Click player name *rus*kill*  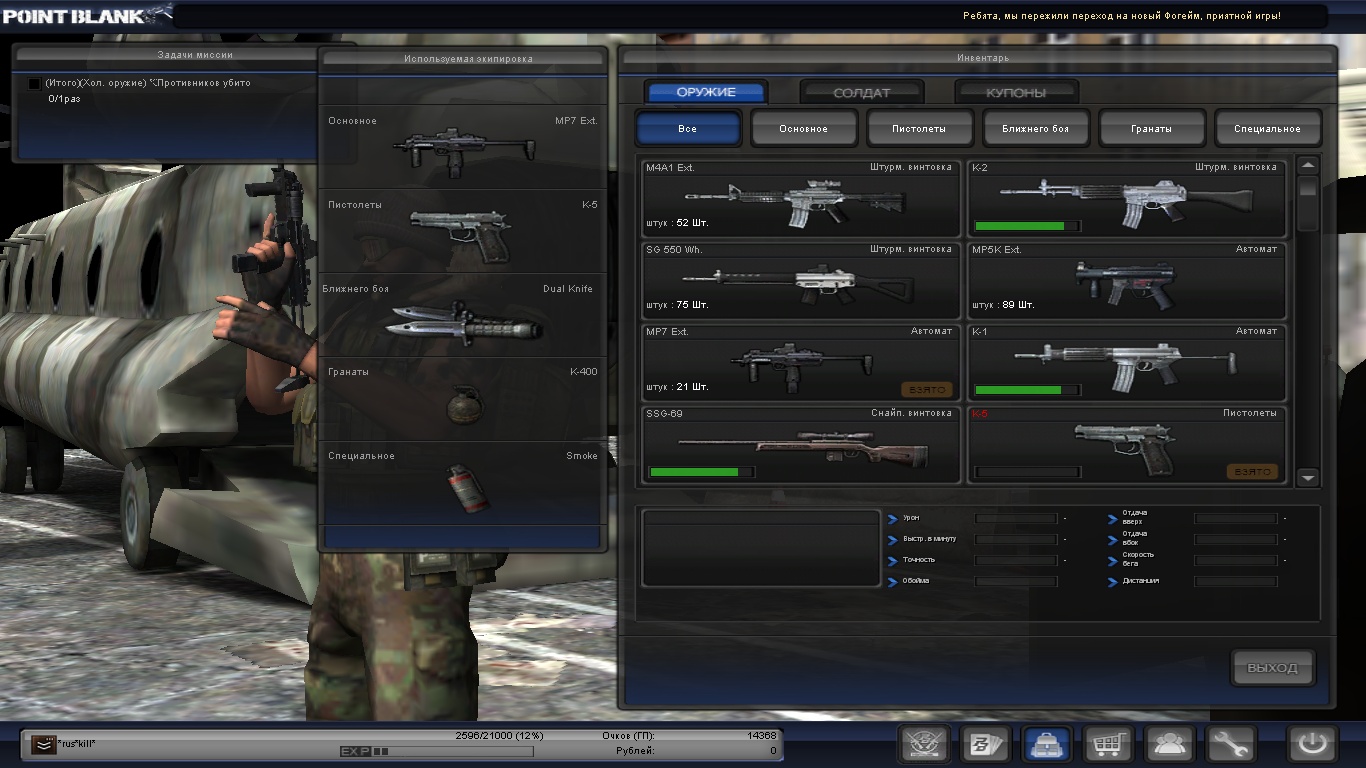tap(77, 744)
